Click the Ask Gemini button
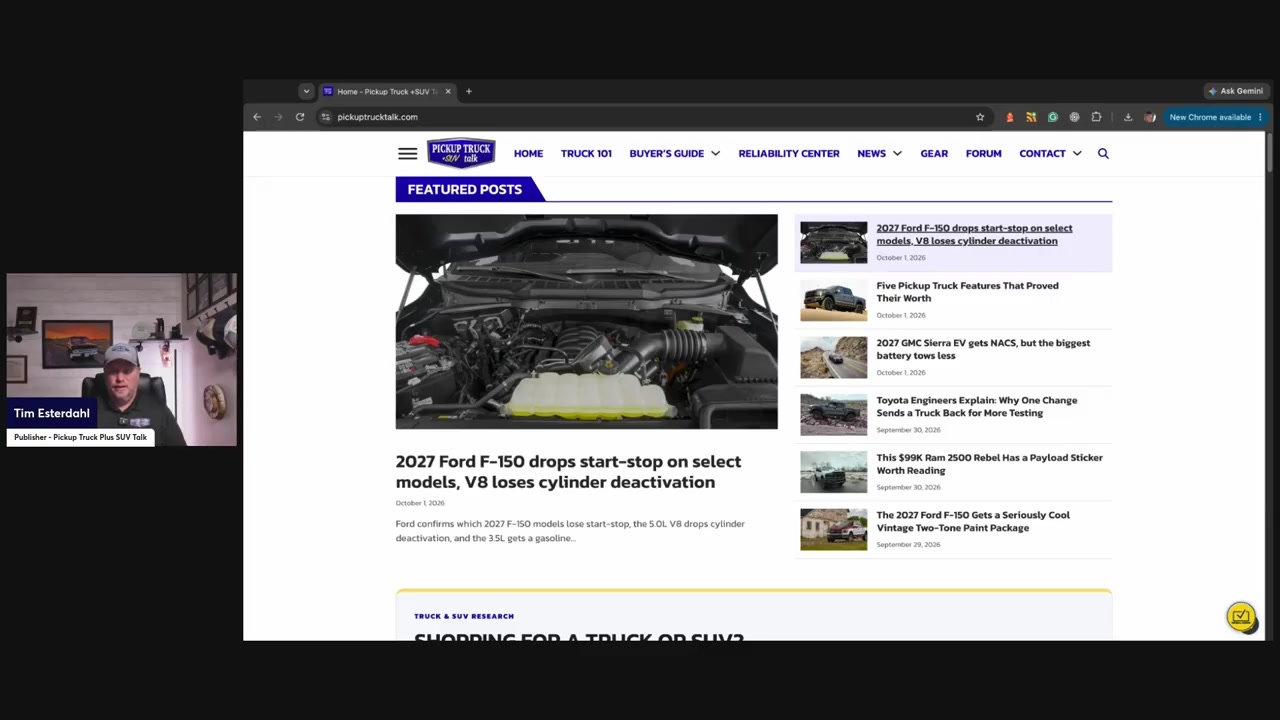The width and height of the screenshot is (1280, 720). (1236, 91)
